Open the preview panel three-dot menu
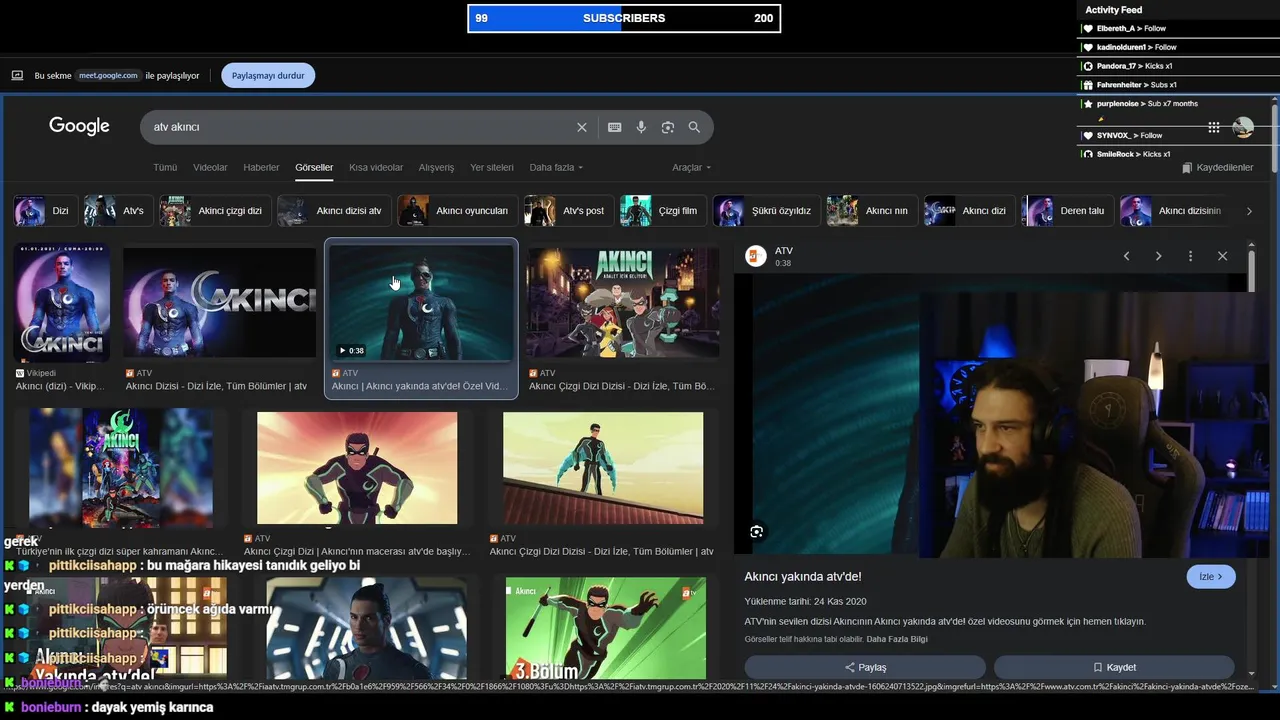Image resolution: width=1280 pixels, height=720 pixels. tap(1190, 256)
